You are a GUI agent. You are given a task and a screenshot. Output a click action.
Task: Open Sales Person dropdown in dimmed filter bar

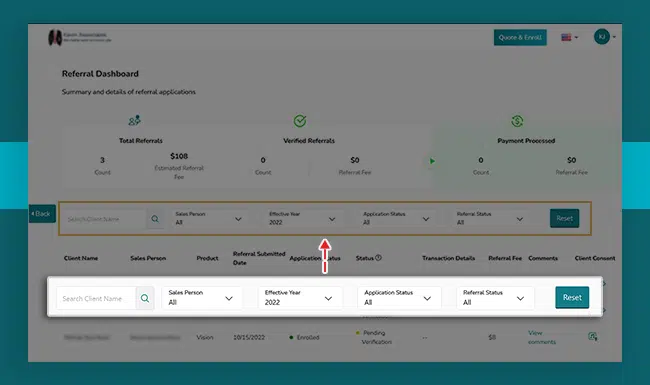209,218
